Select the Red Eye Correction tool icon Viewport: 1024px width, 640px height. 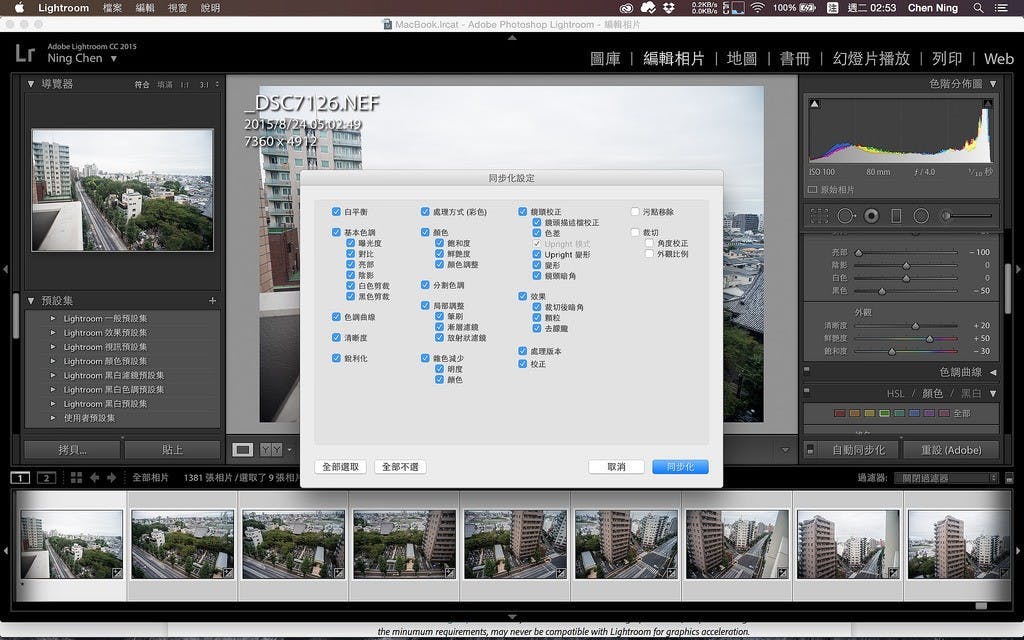pyautogui.click(x=871, y=216)
